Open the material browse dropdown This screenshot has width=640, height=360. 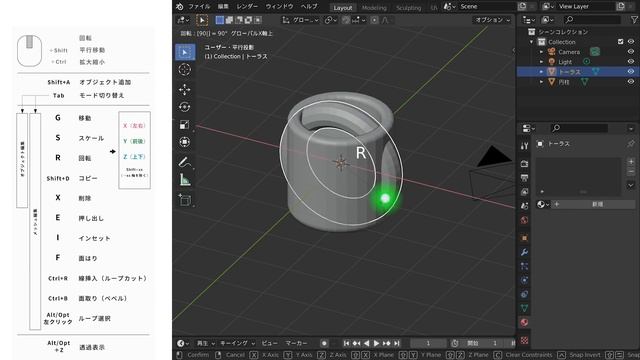click(x=543, y=204)
